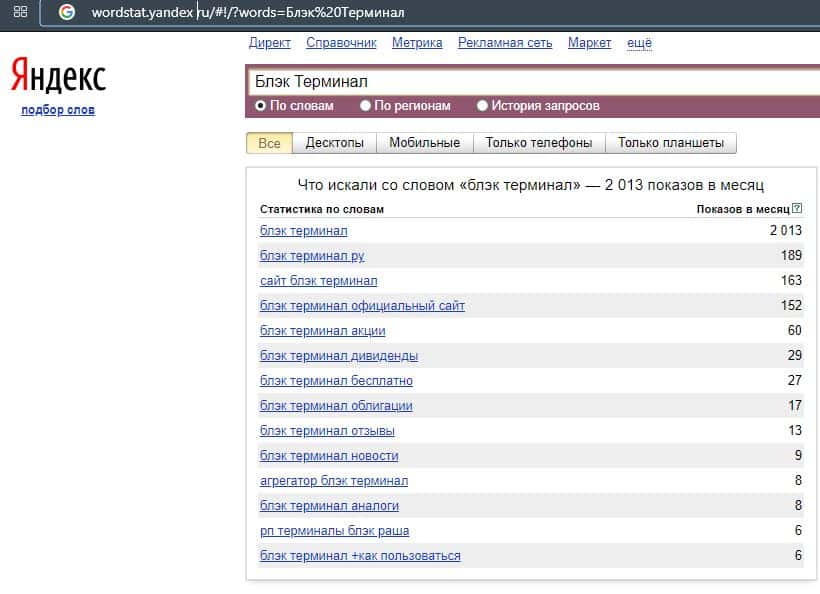
Task: Click the 27 impressions value
Action: click(794, 380)
